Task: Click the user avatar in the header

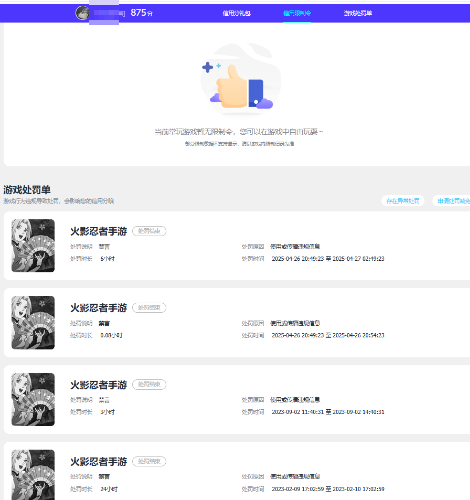Action: pyautogui.click(x=82, y=13)
